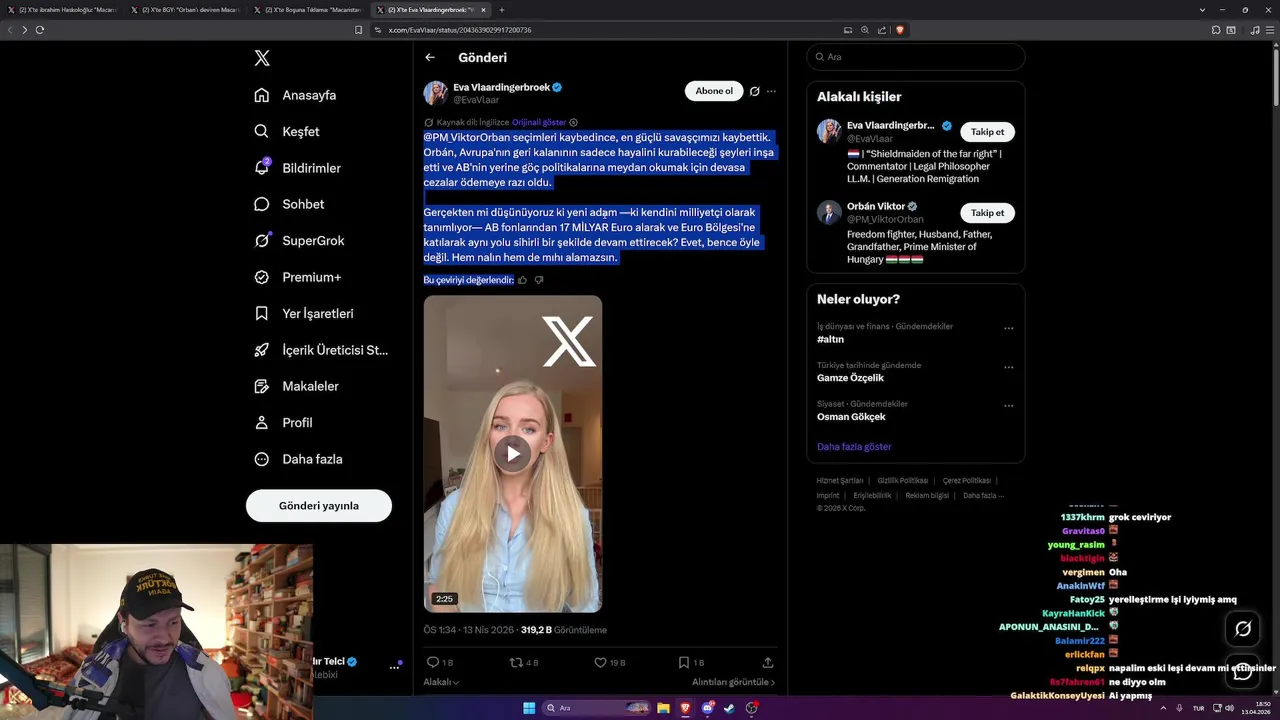
Task: Open Steam from the taskbar
Action: coord(729,708)
